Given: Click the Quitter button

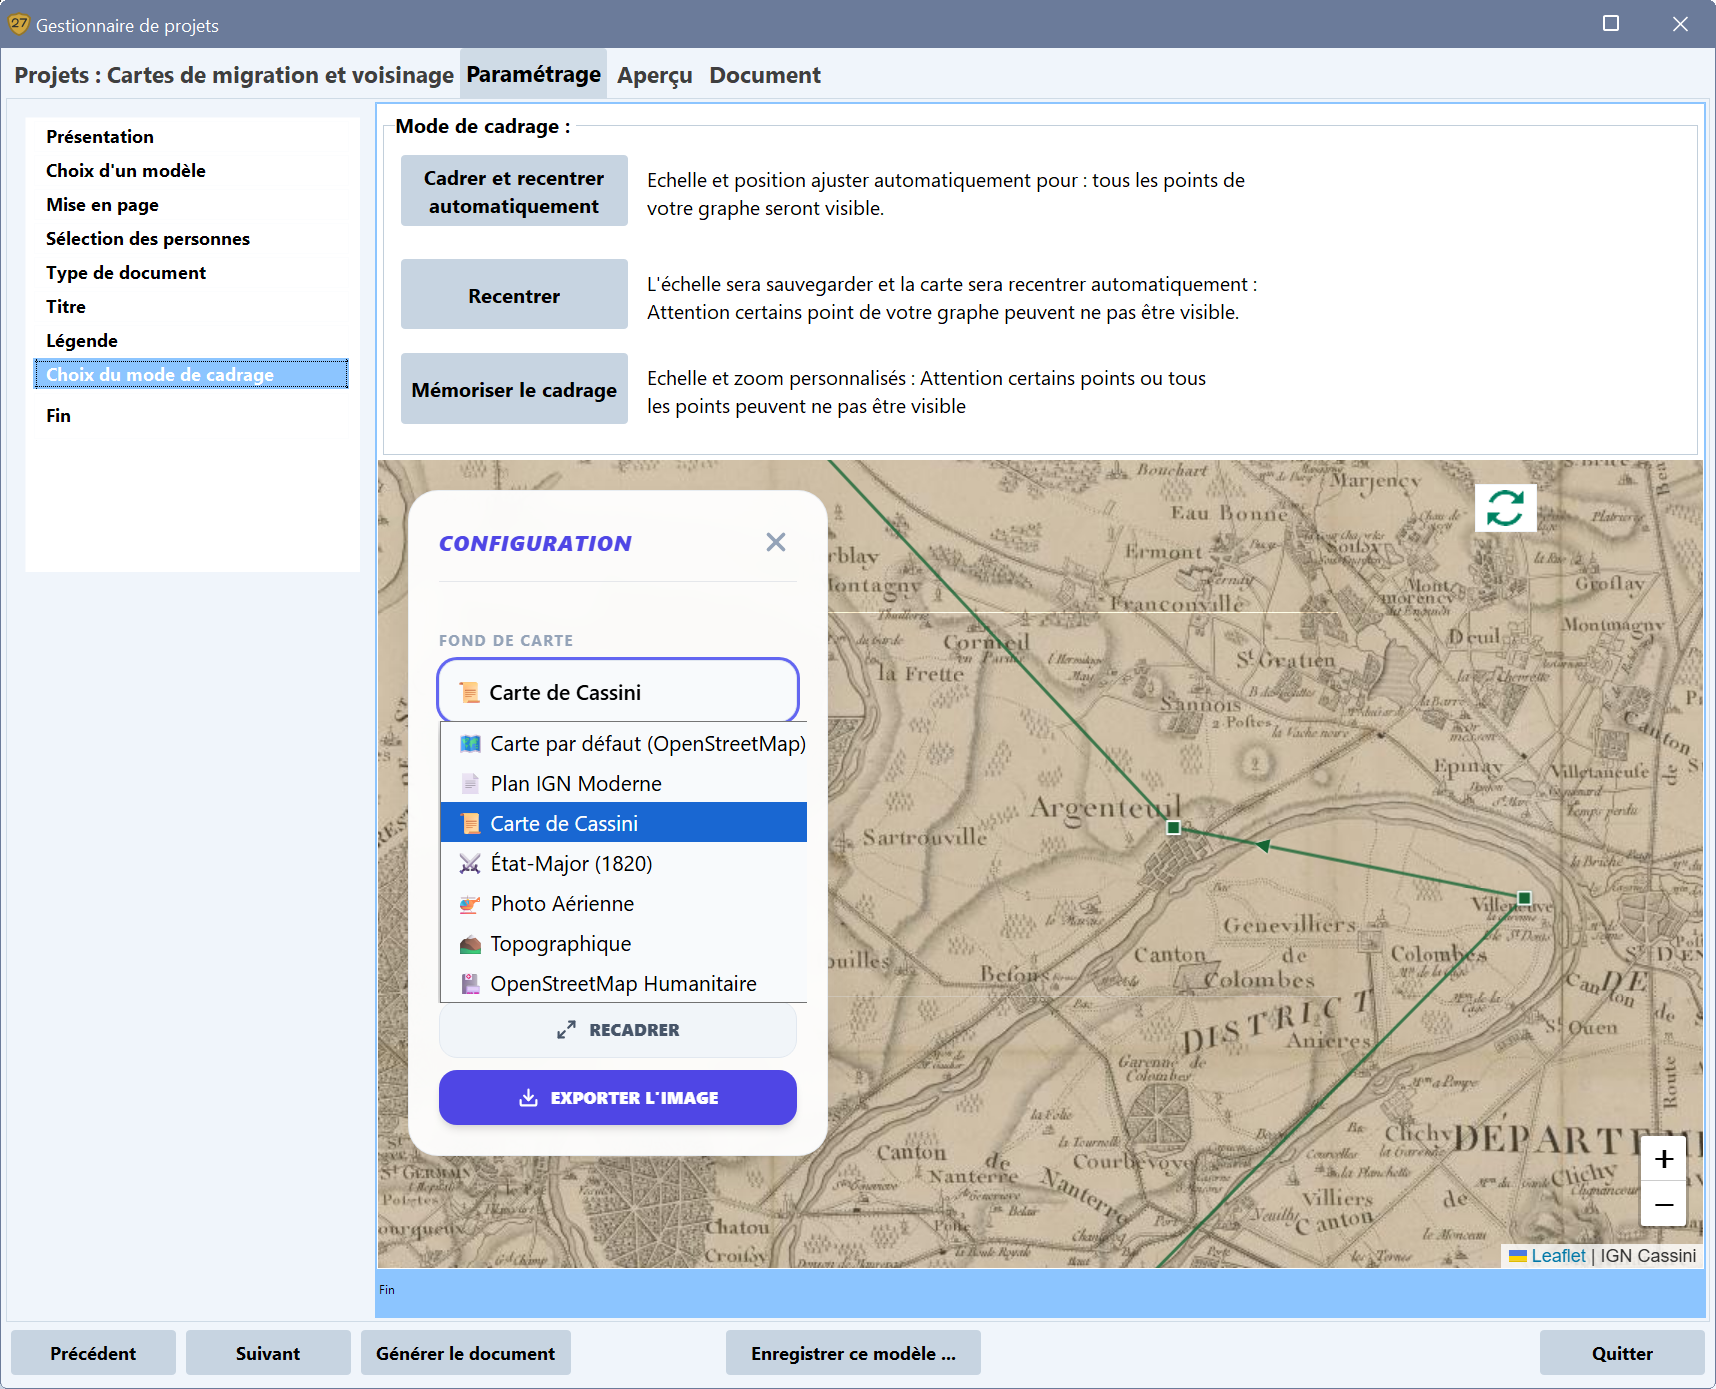Looking at the screenshot, I should point(1622,1353).
